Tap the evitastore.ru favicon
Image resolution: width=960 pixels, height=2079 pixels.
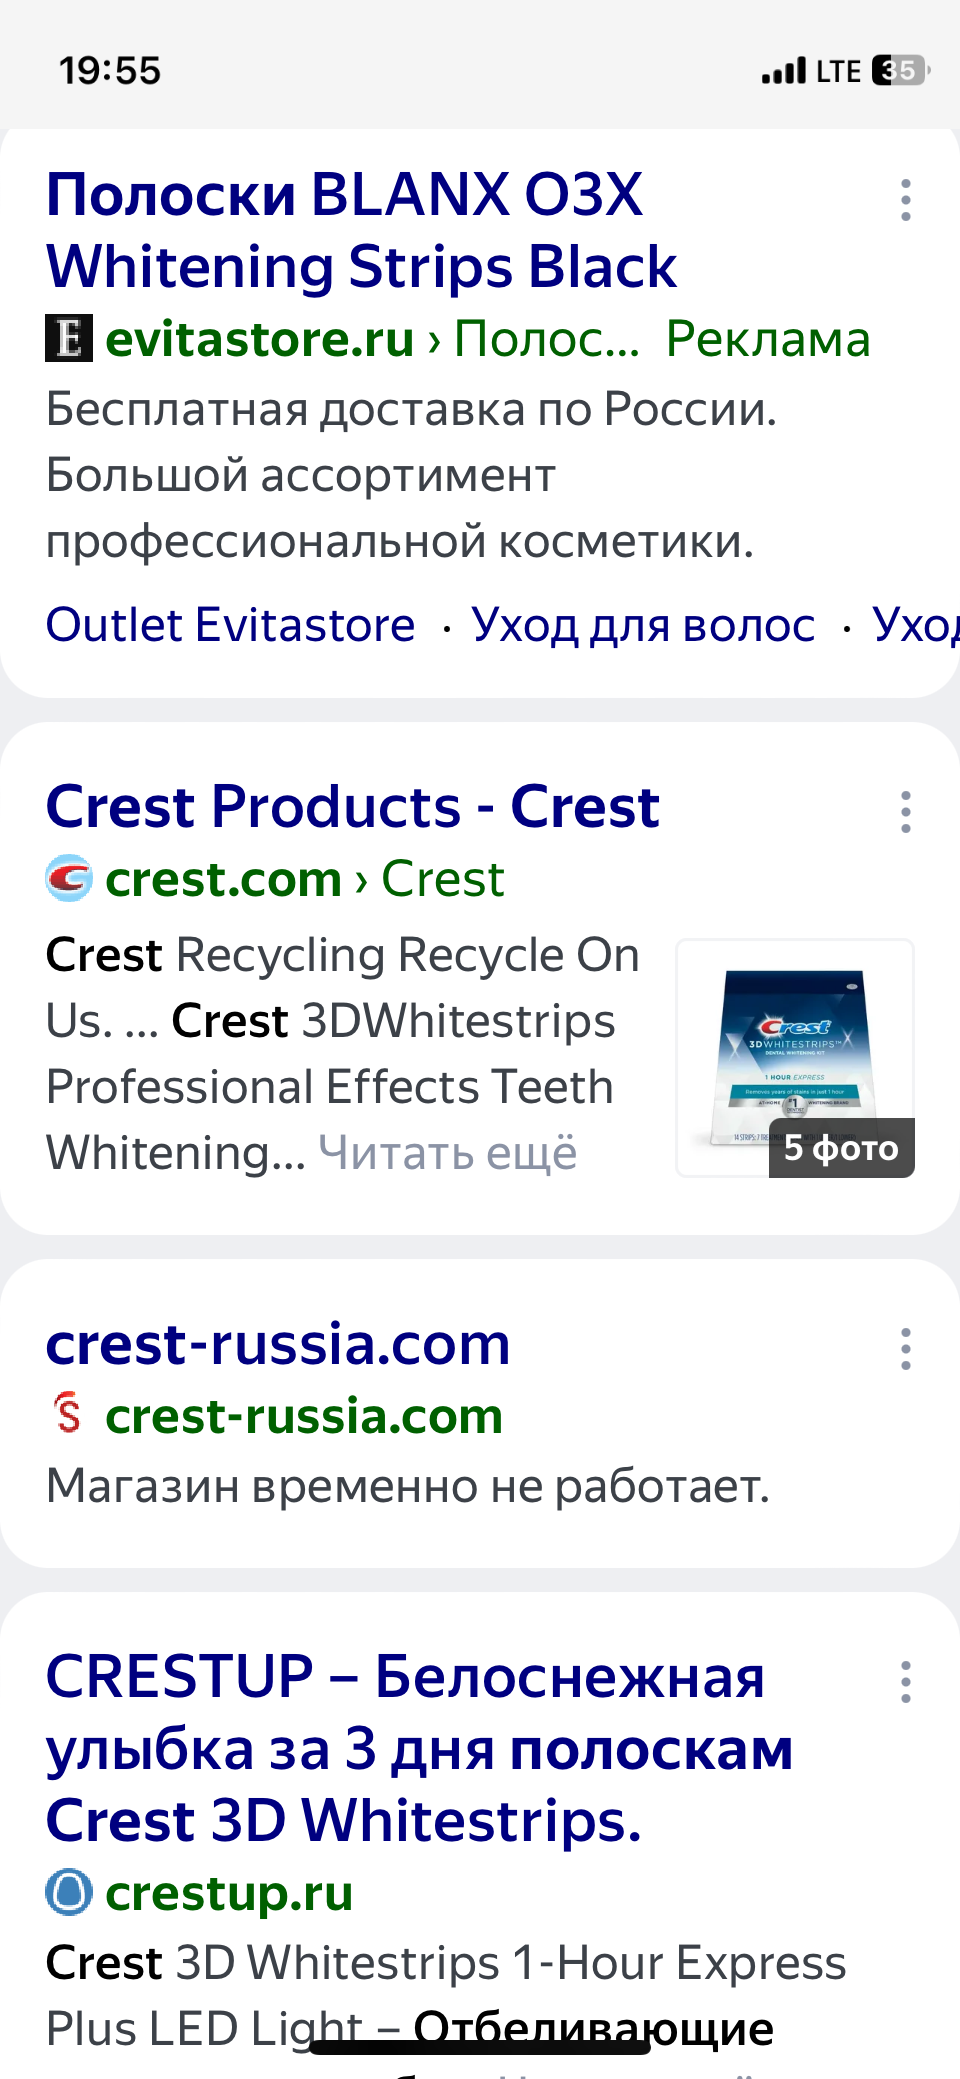69,338
